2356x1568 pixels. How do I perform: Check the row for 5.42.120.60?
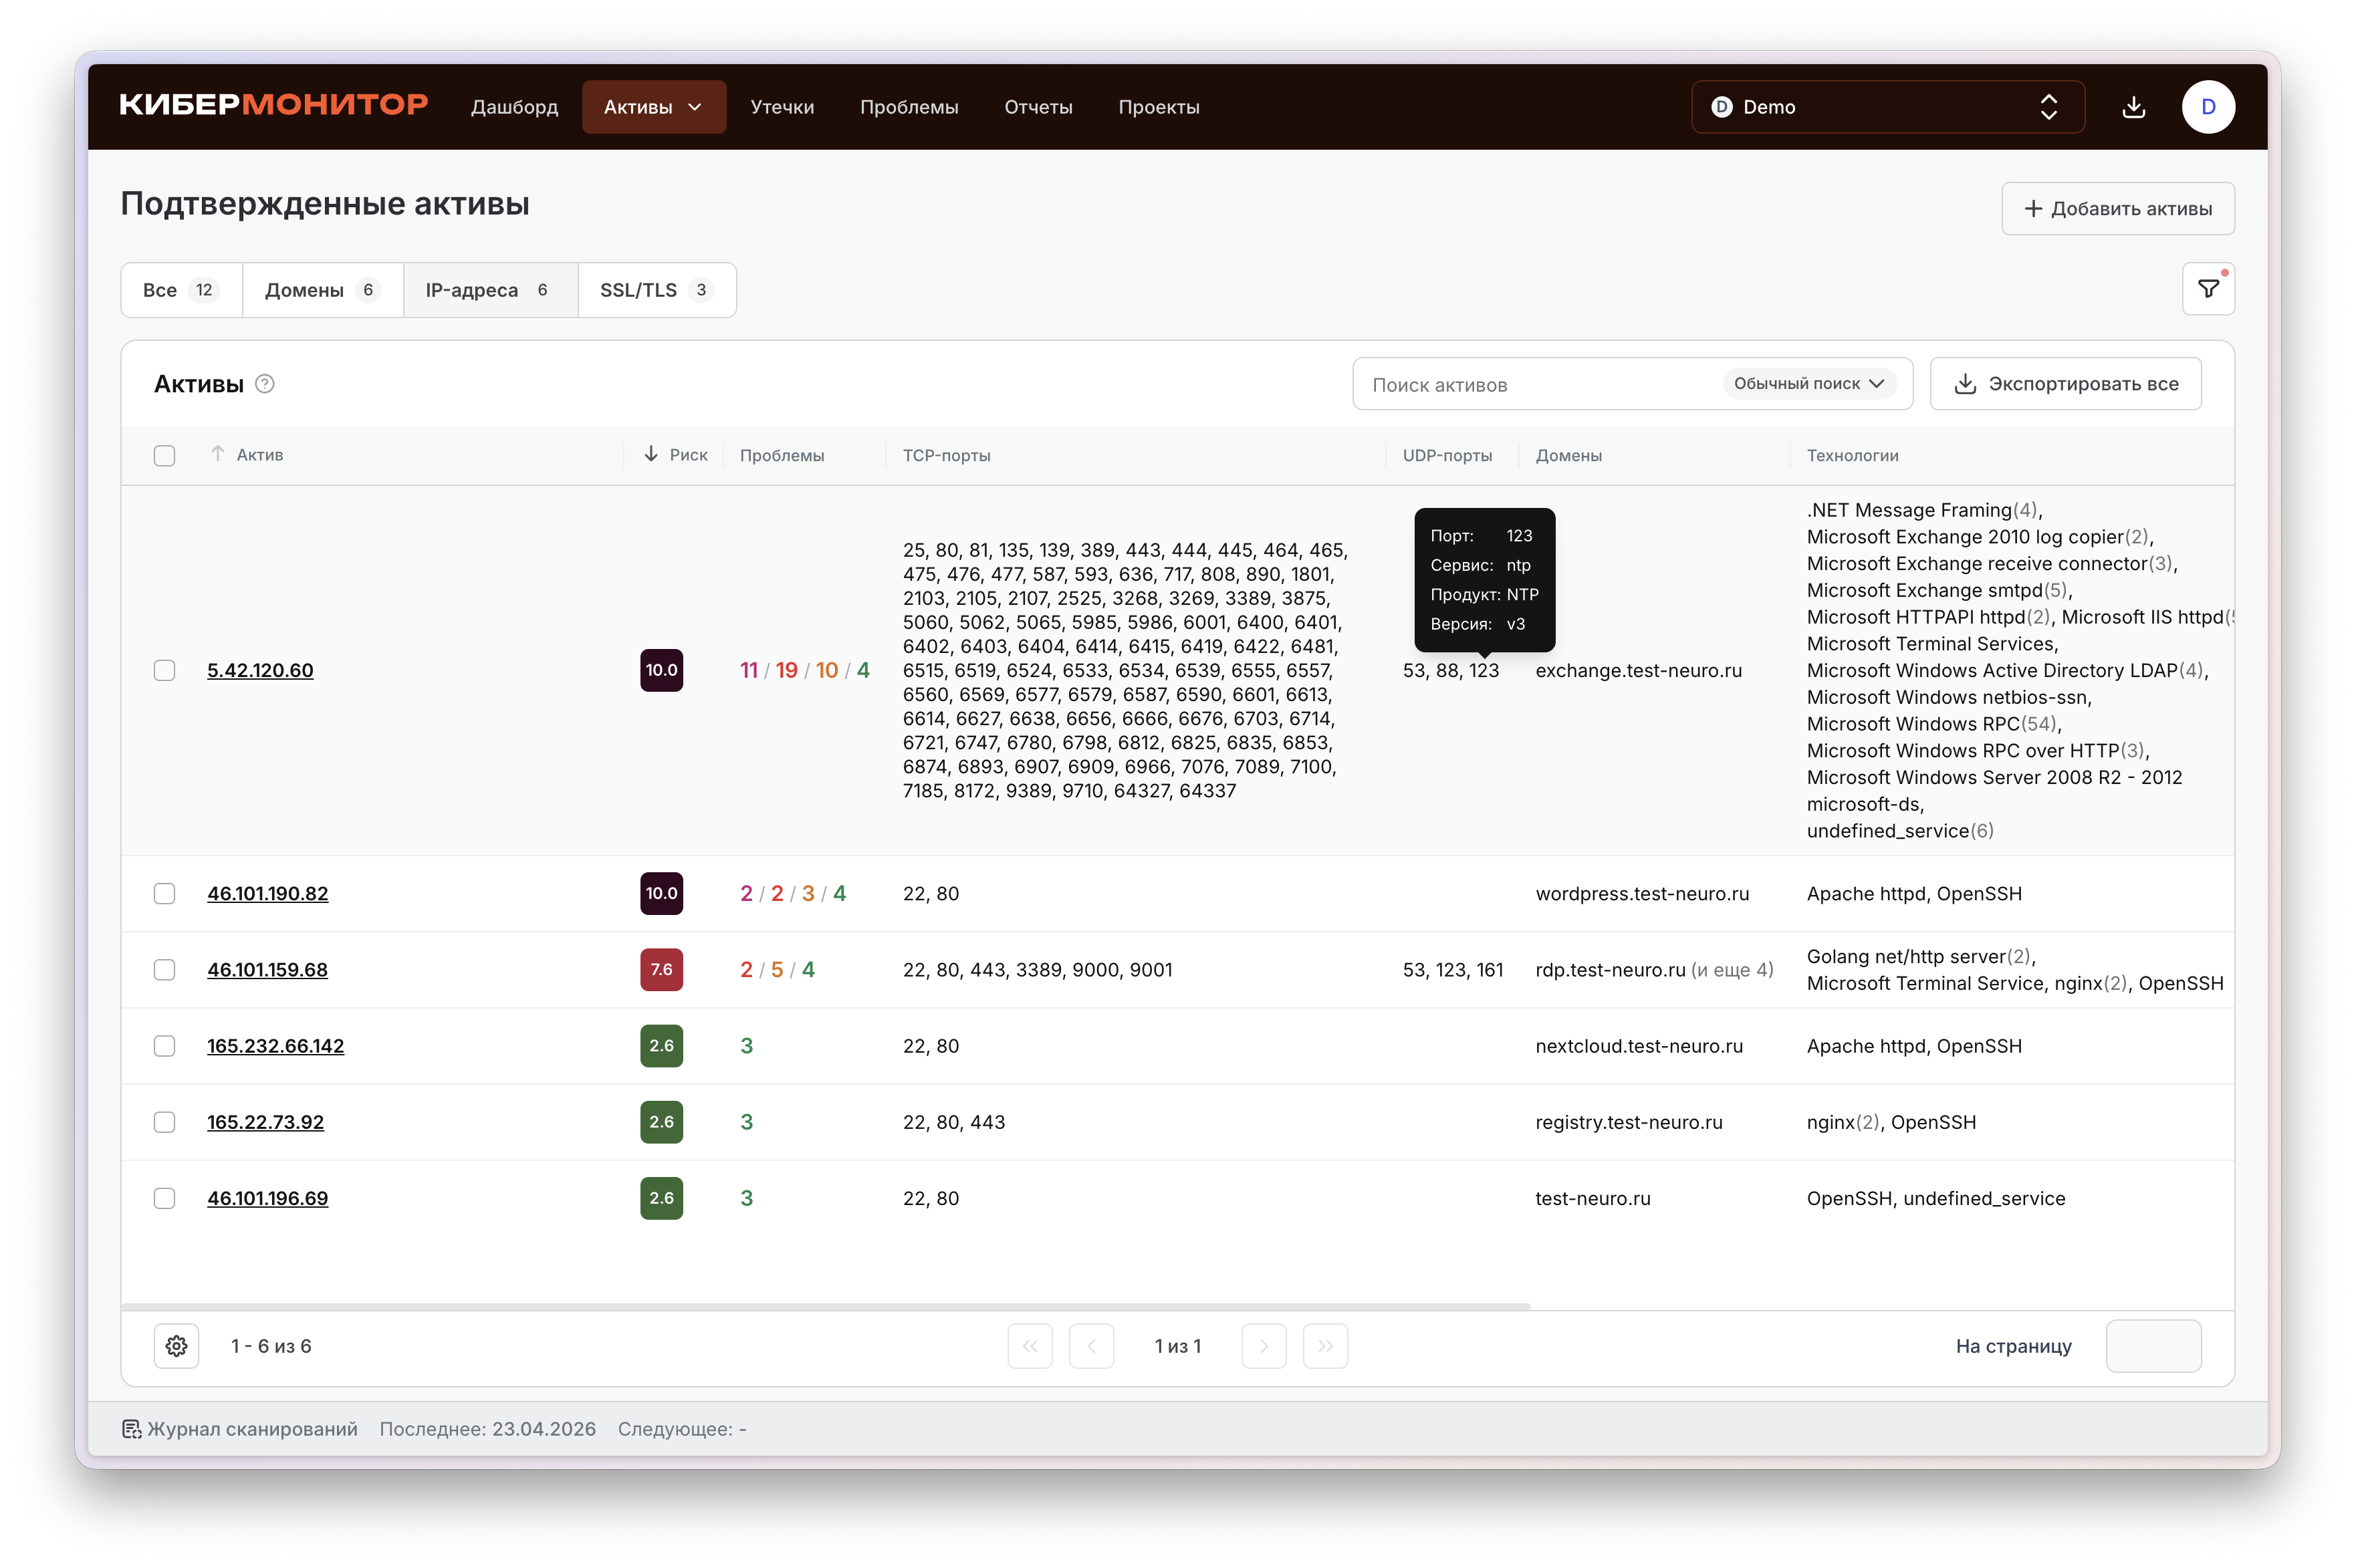165,670
